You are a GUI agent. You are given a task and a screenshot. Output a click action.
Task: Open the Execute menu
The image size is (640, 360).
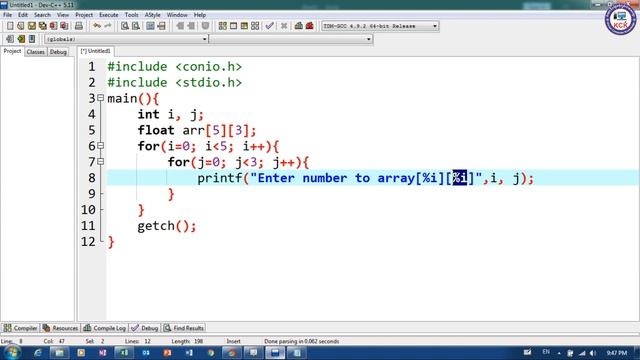tap(109, 15)
